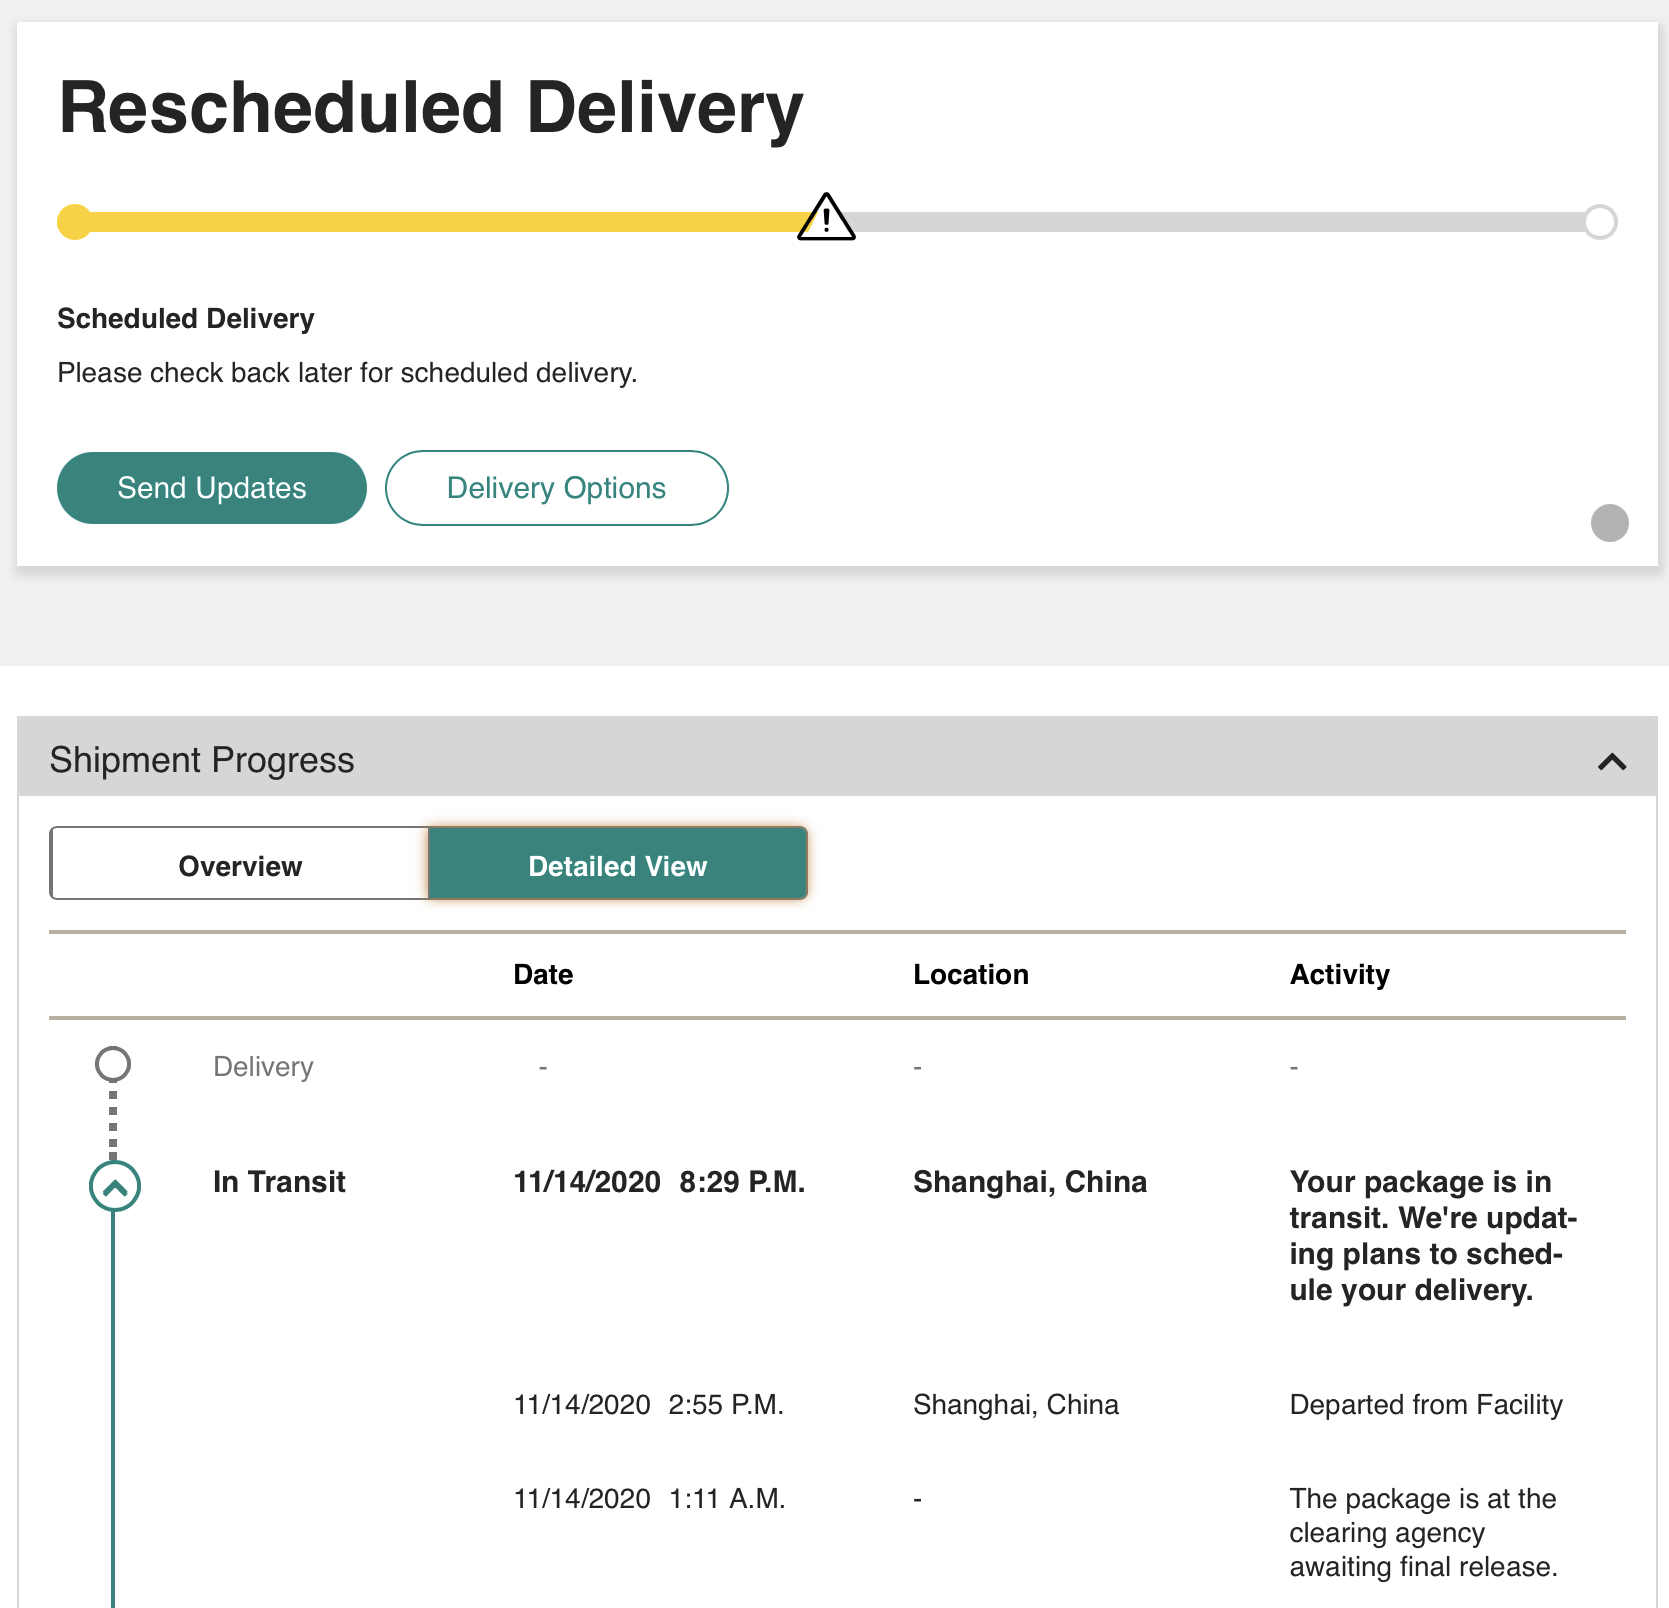Click the 11/14/2020 8:29 P.M. date entry

(659, 1182)
